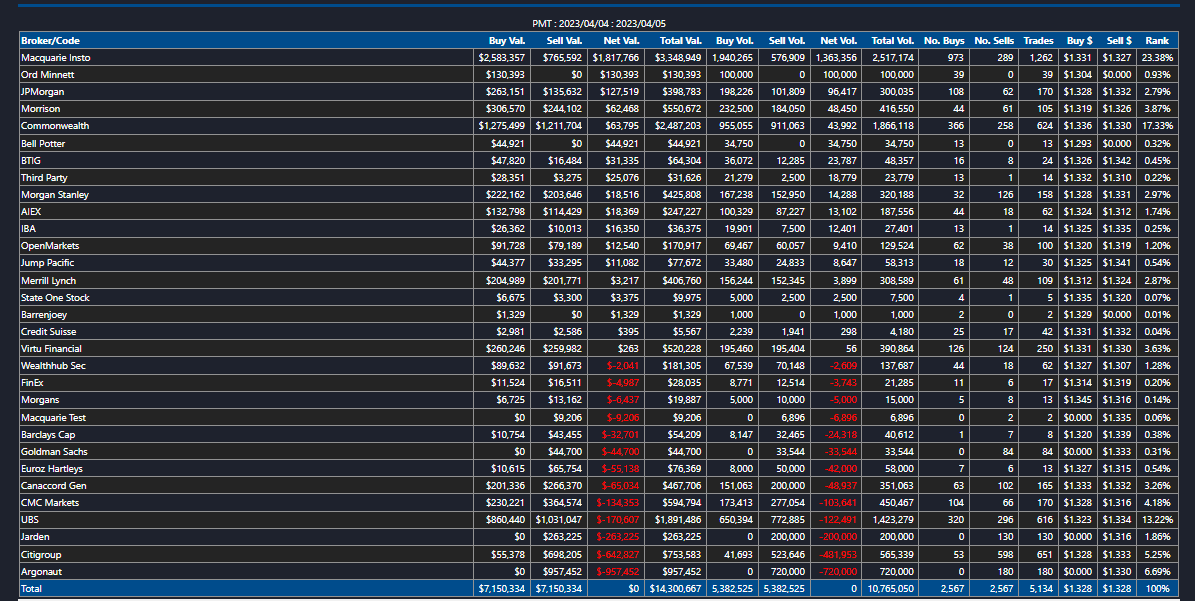This screenshot has width=1195, height=601.
Task: Select the JPMorgan broker name
Action: click(43, 92)
